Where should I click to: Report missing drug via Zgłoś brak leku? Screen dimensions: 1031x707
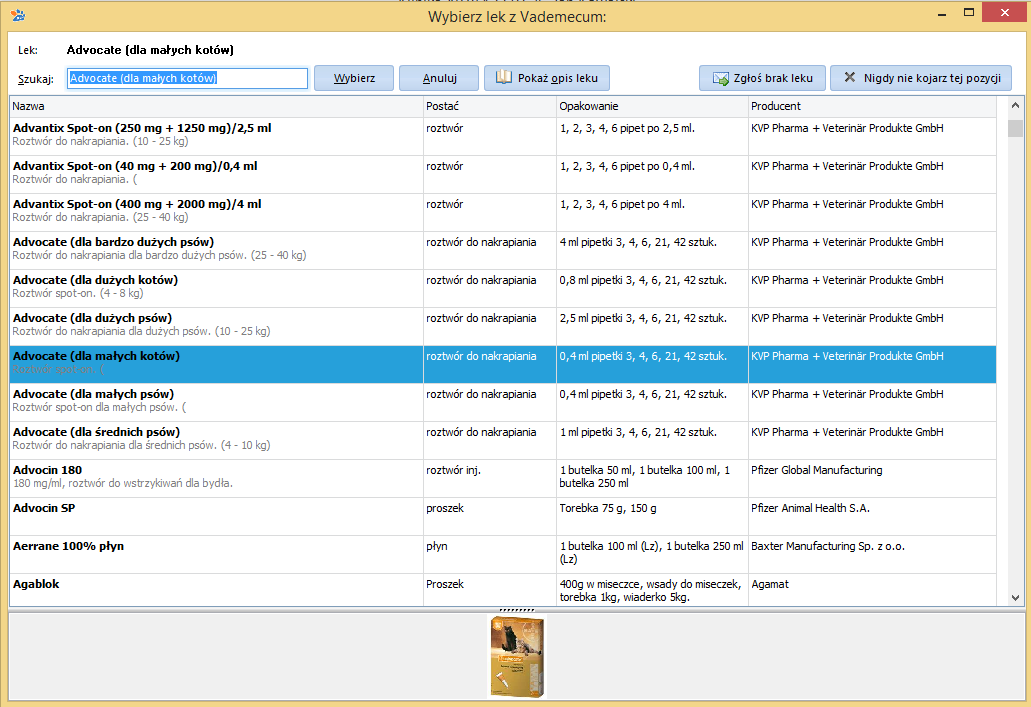[x=762, y=78]
